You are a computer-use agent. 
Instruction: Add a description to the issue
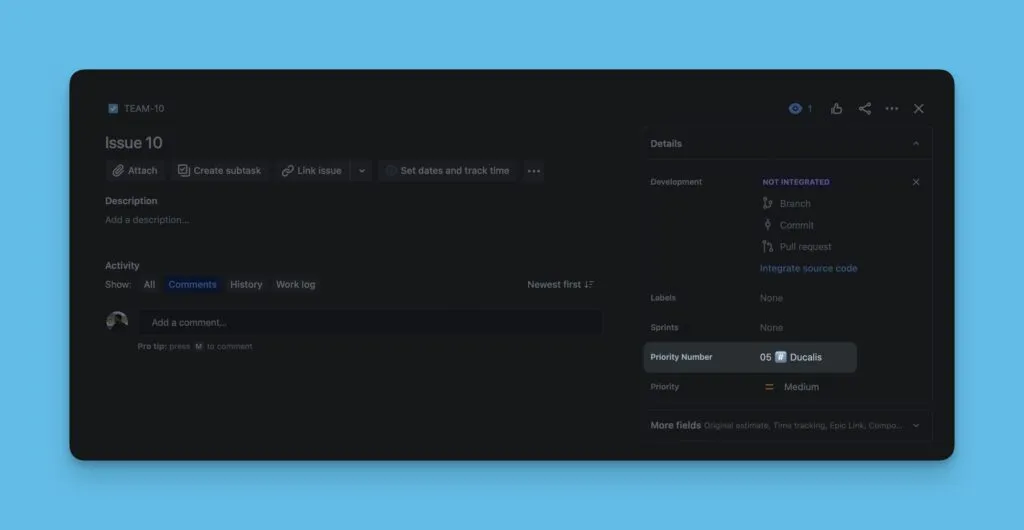(147, 220)
